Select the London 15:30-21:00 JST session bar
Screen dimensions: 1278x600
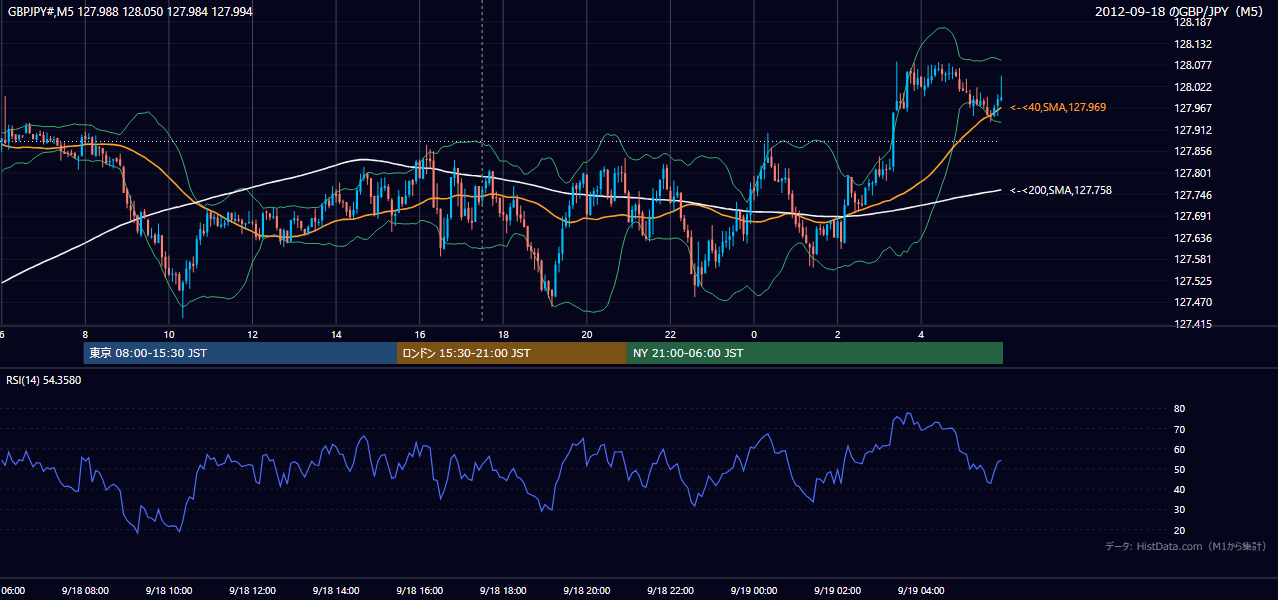click(511, 353)
